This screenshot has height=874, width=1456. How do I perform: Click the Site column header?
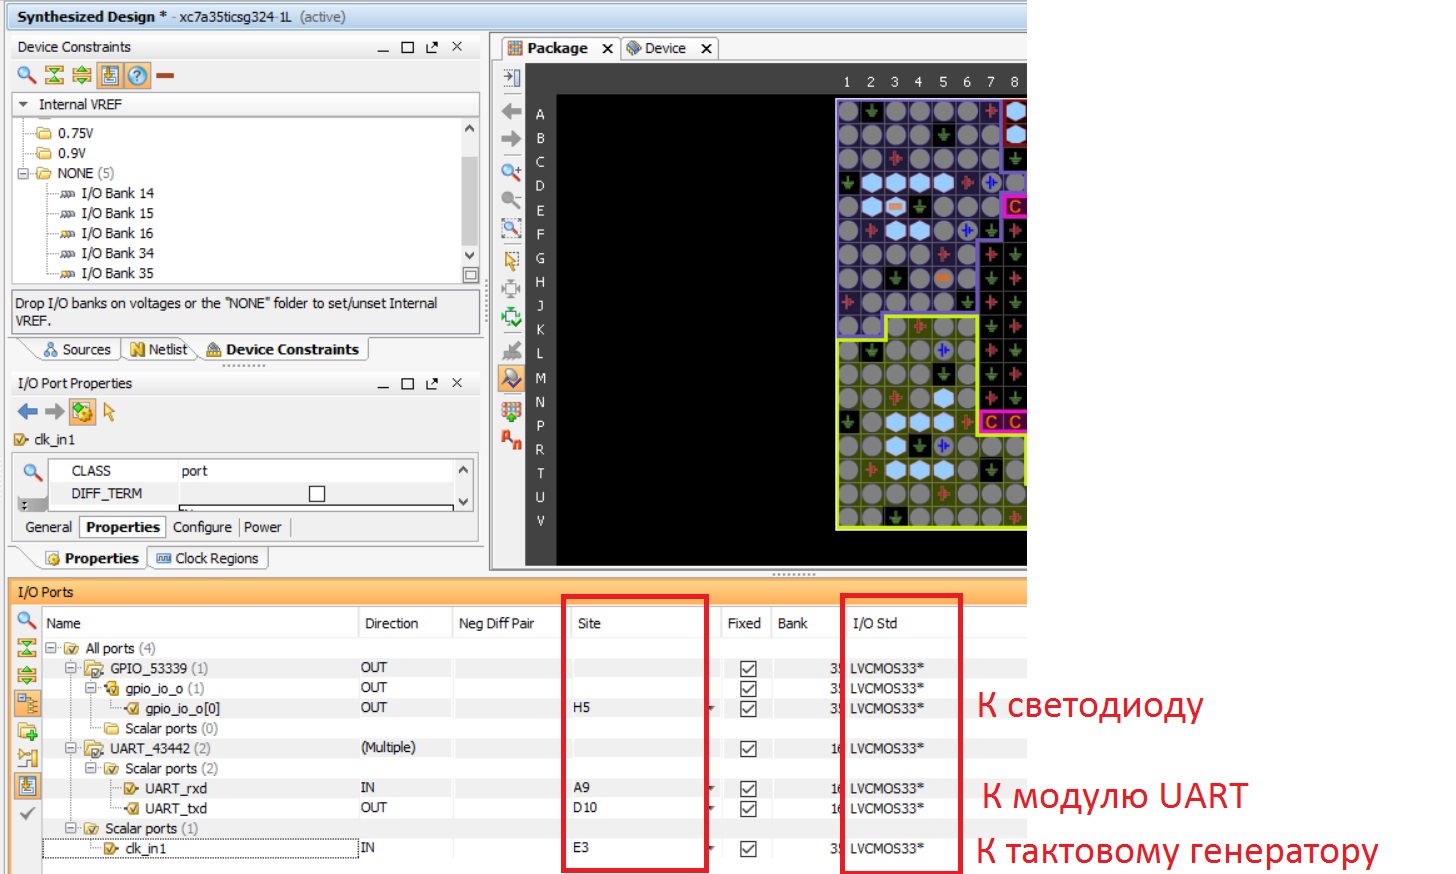tap(589, 623)
